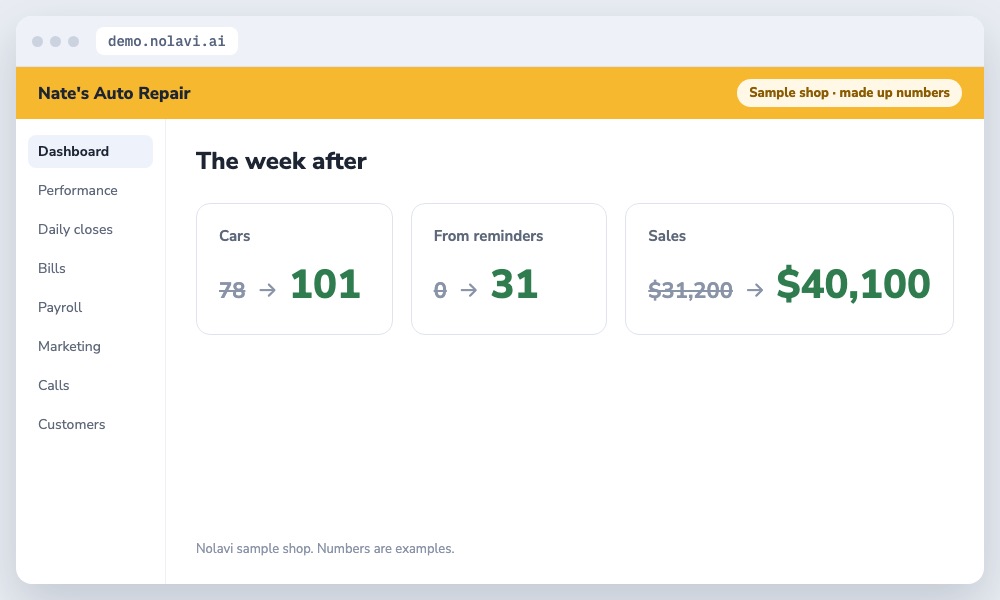Image resolution: width=1000 pixels, height=600 pixels.
Task: Click the "Sample shop · made up numbers" badge
Action: click(x=849, y=92)
